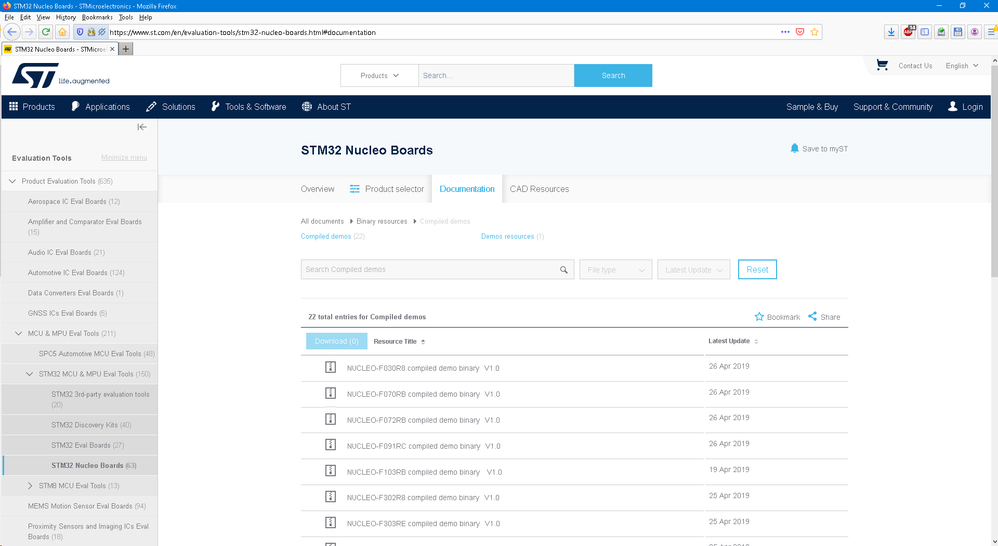Open the Firefox home page icon

click(x=62, y=32)
